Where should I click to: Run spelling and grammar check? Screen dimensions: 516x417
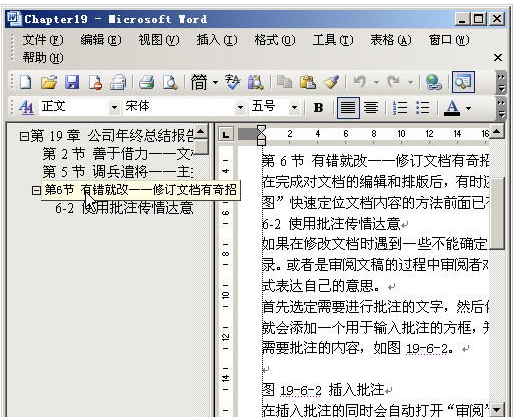point(232,82)
